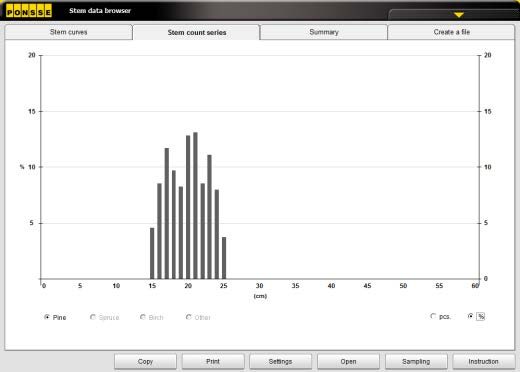The width and height of the screenshot is (520, 372).
Task: Open the Sampling function
Action: click(416, 362)
